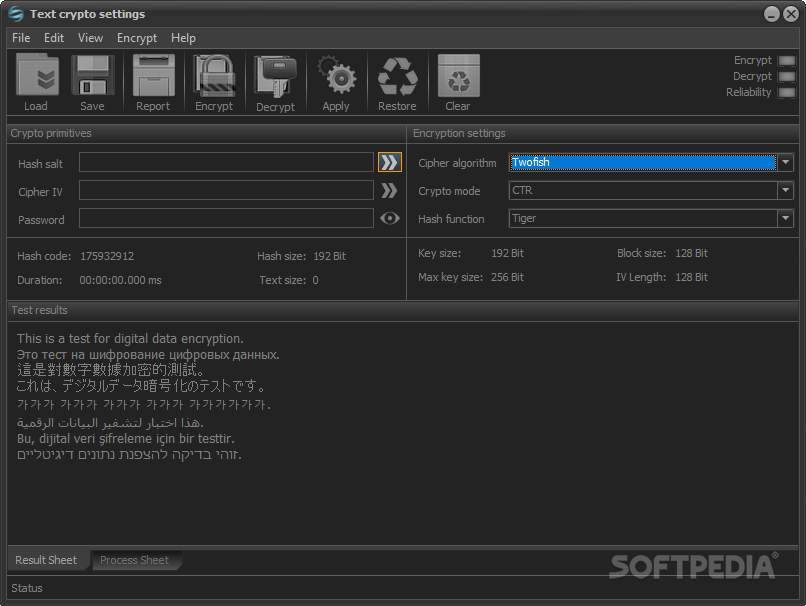The image size is (806, 606).
Task: Toggle the Encrypt status indicator
Action: pos(786,61)
